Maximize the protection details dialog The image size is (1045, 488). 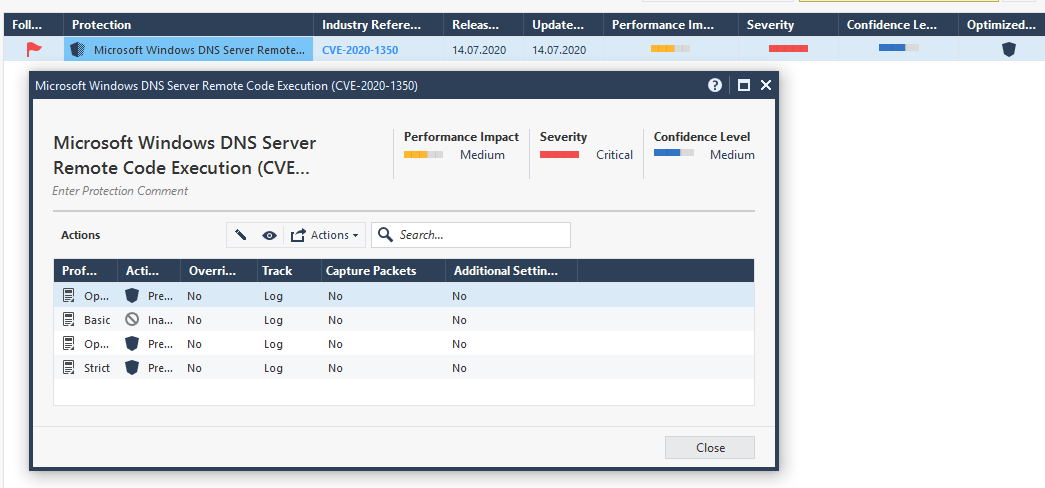coord(744,85)
